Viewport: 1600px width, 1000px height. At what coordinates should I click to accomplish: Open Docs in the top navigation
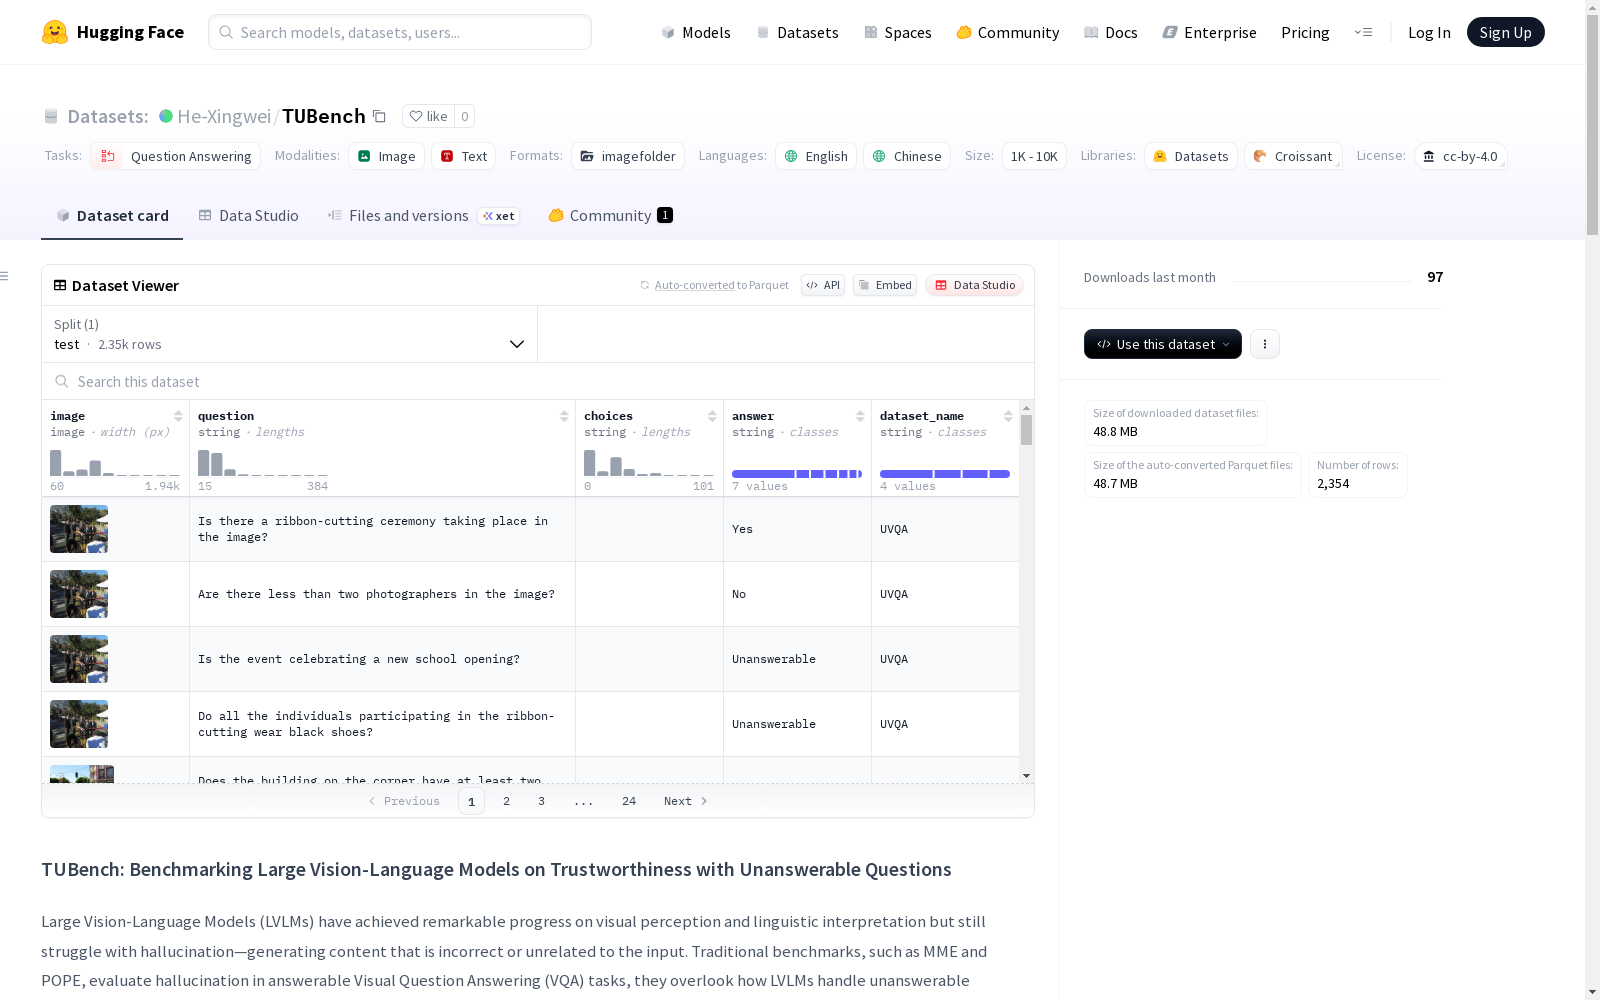pos(1110,32)
